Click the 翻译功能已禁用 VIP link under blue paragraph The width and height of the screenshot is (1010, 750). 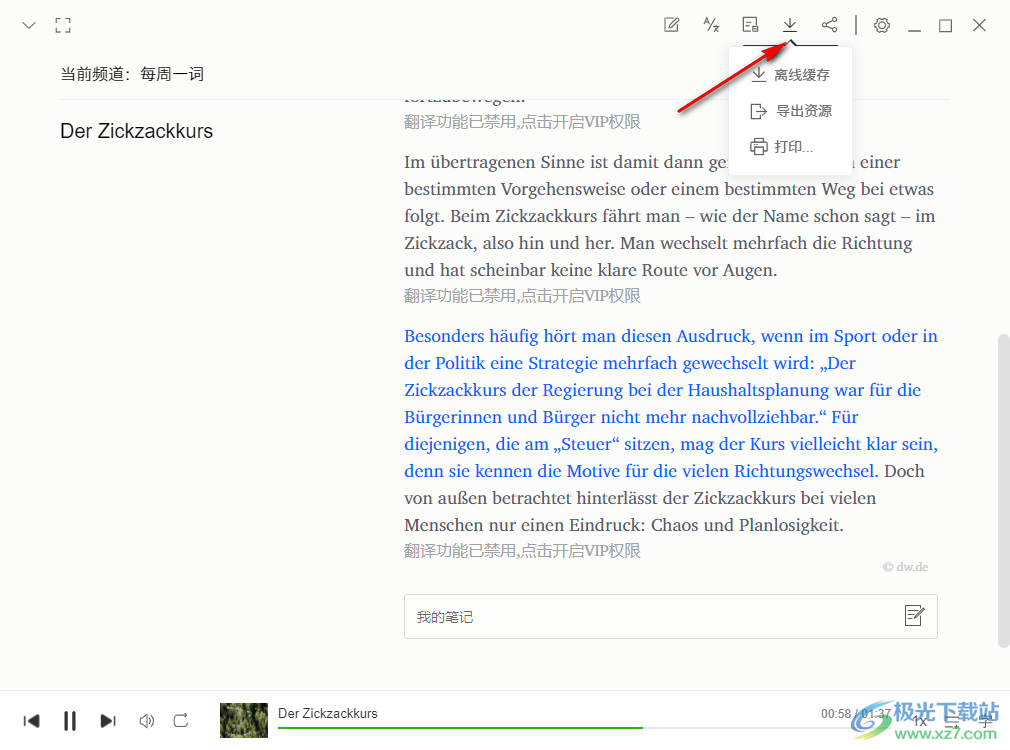tap(522, 551)
